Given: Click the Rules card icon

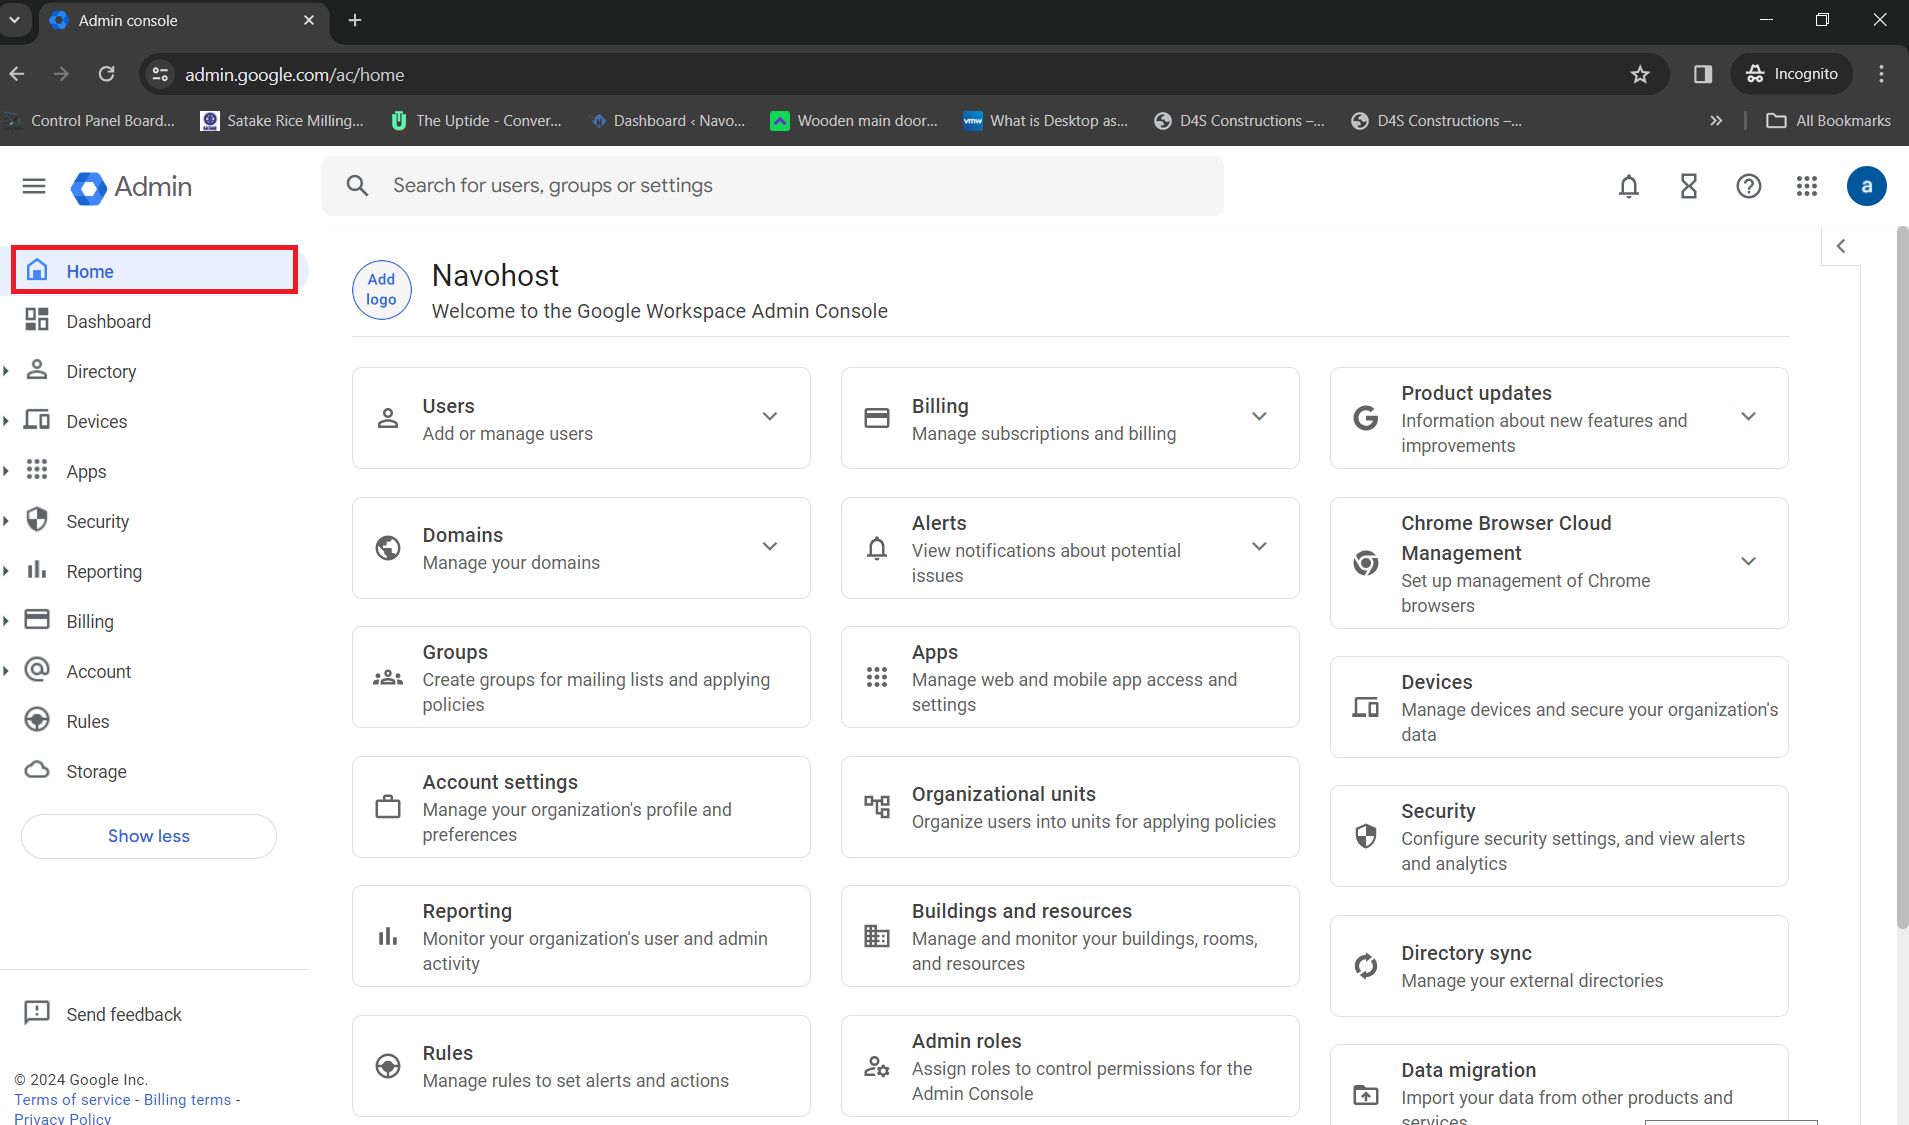Looking at the screenshot, I should 388,1066.
